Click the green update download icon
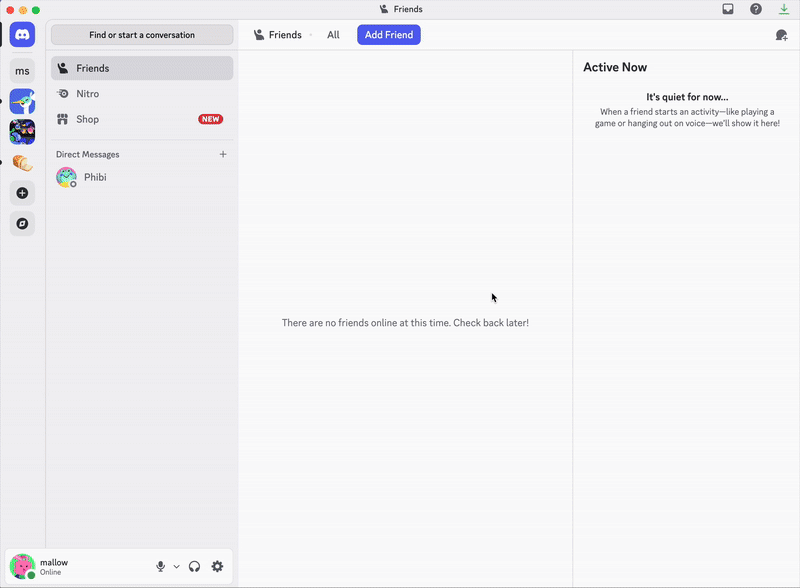 (x=784, y=8)
